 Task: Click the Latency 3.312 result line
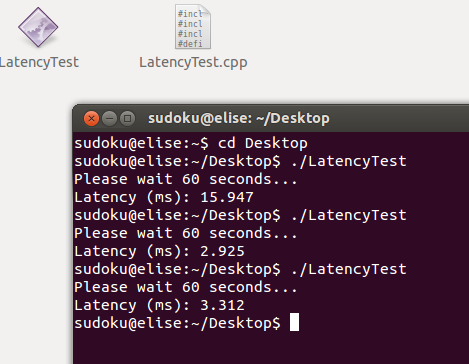(x=159, y=305)
